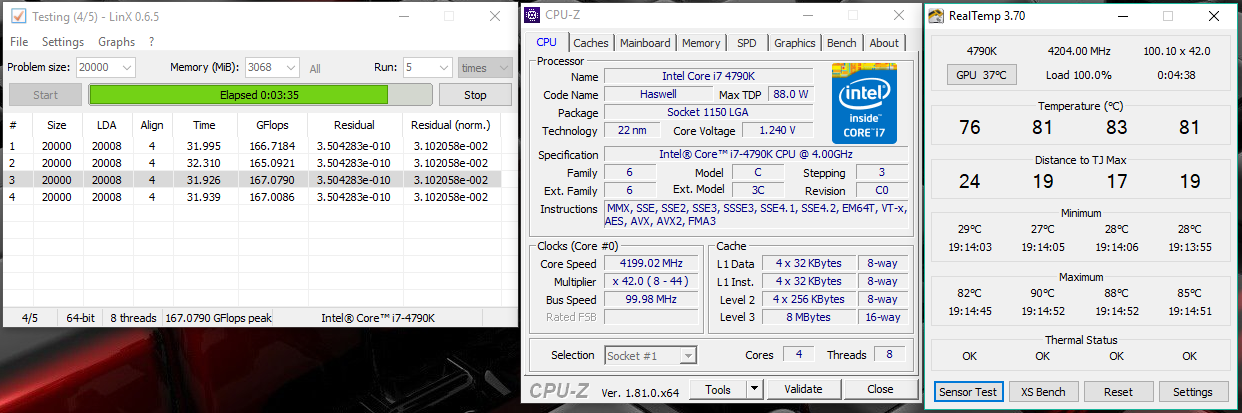Select the CPU tab in CPU-Z

tap(546, 42)
